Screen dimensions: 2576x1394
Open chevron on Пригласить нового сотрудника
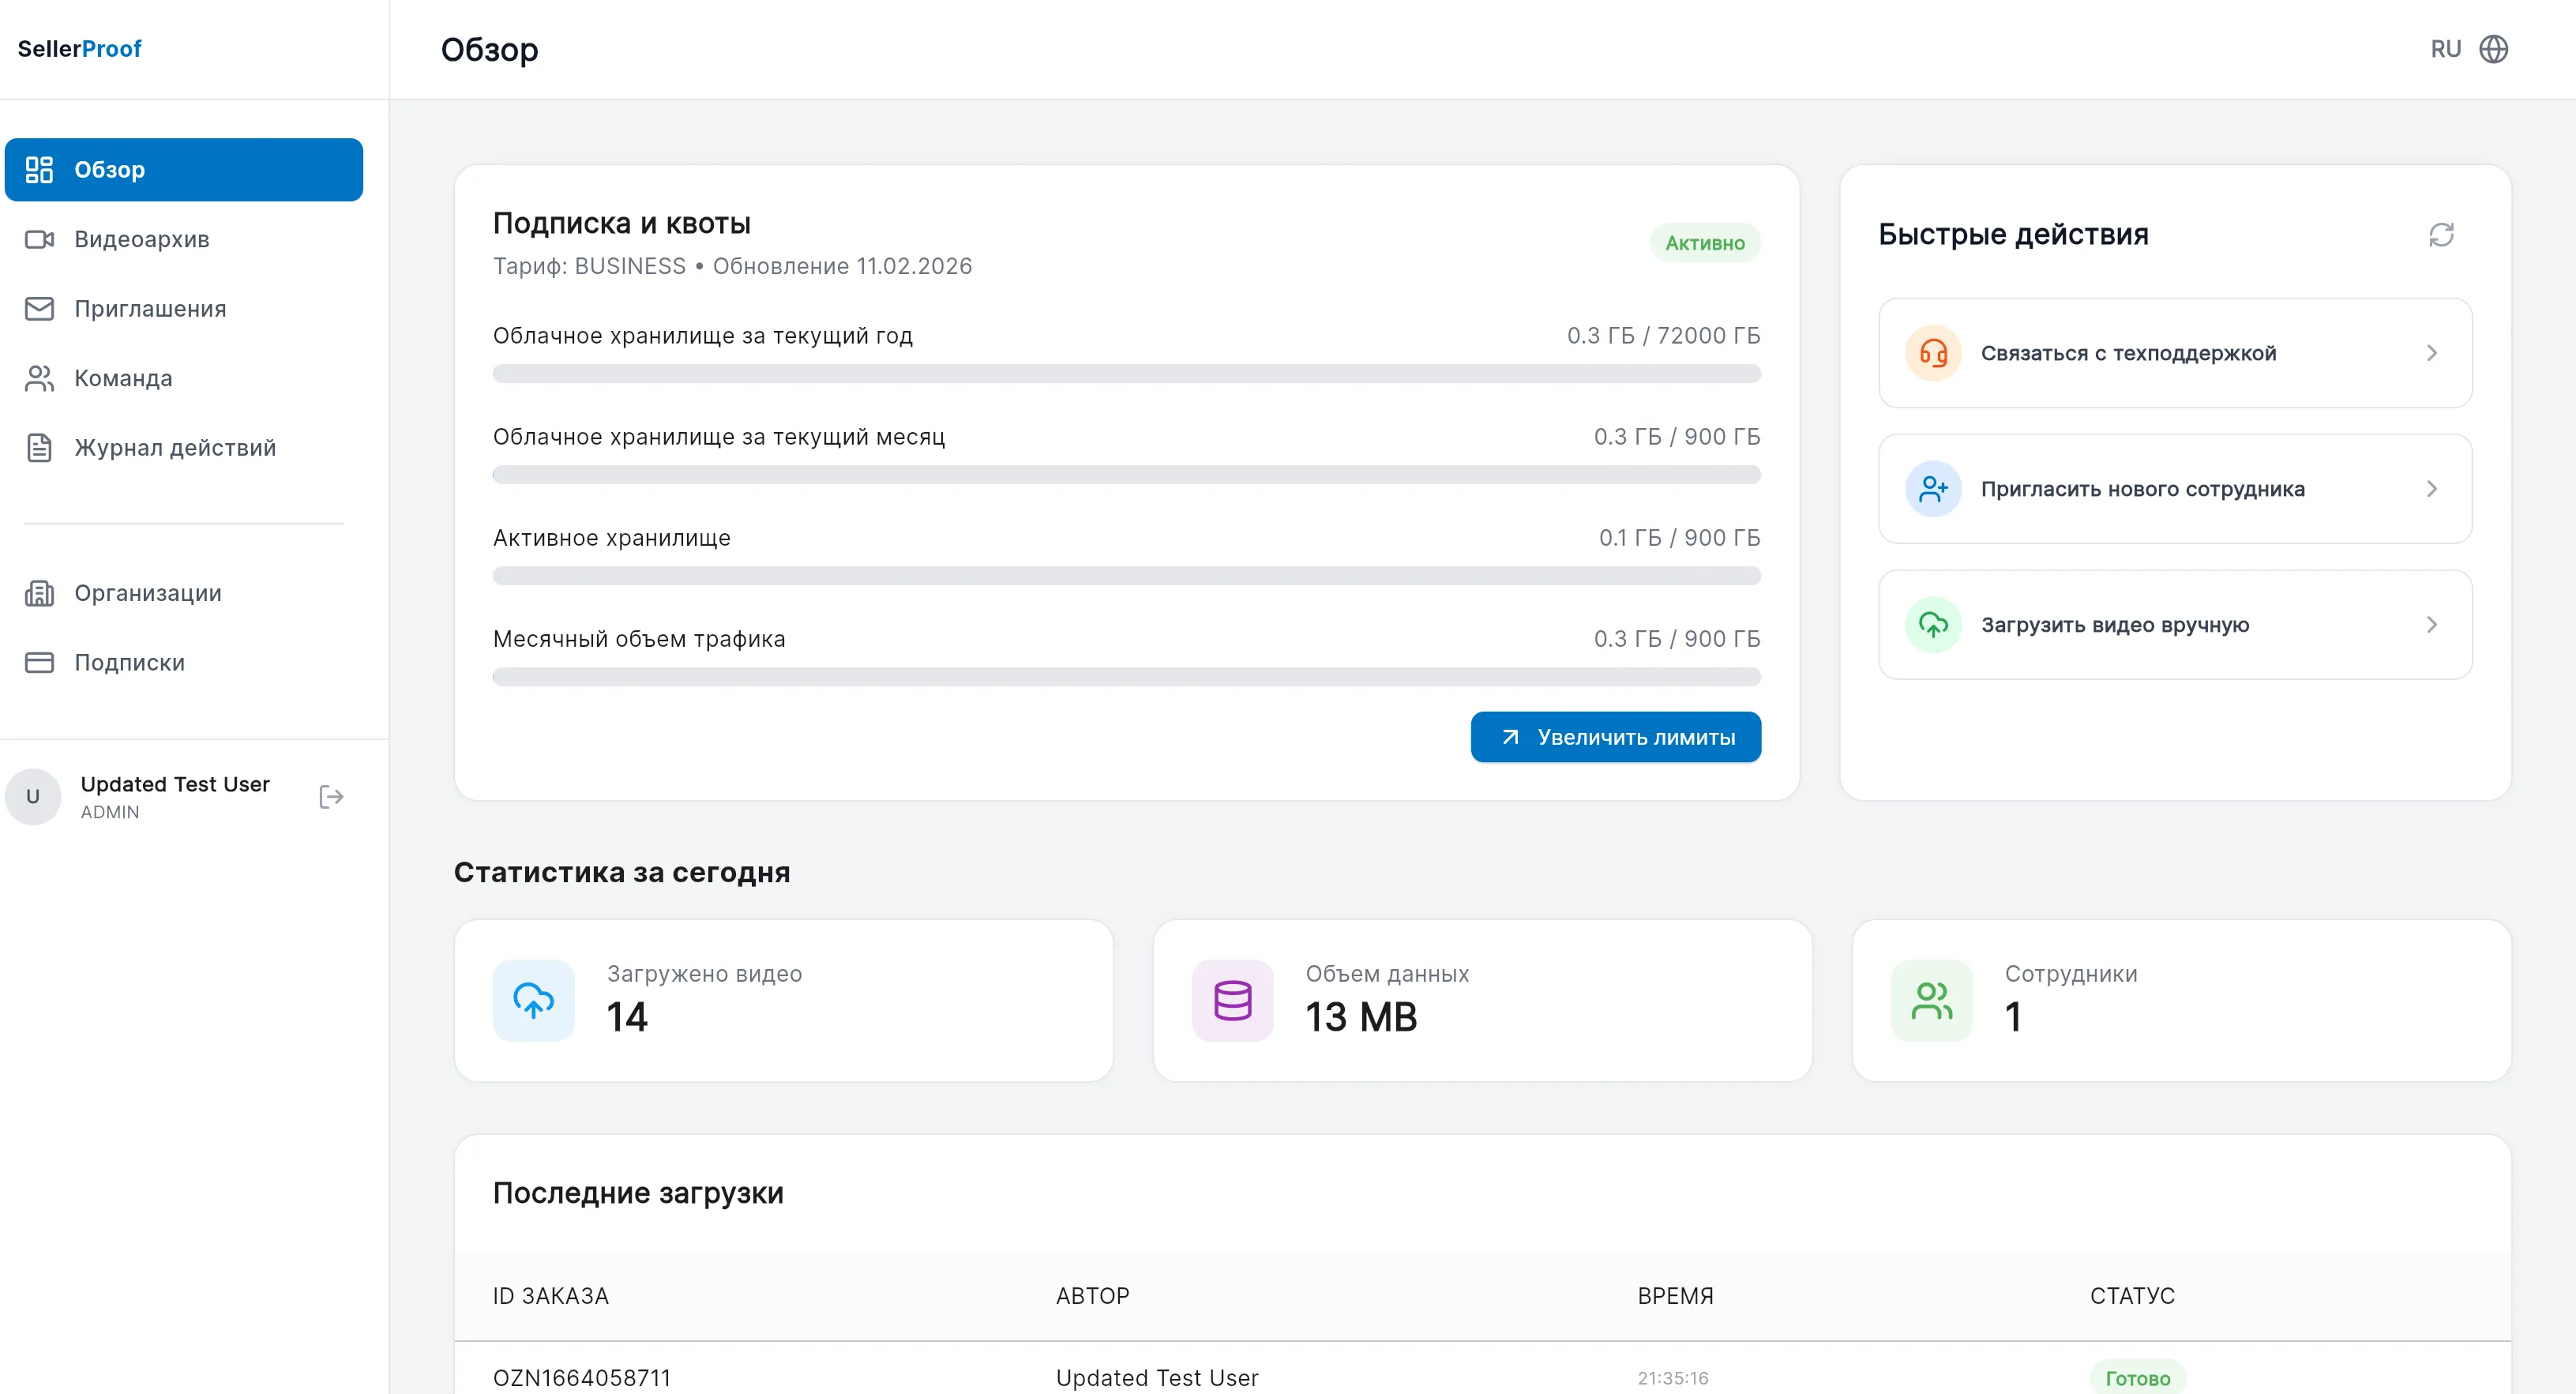(x=2431, y=489)
